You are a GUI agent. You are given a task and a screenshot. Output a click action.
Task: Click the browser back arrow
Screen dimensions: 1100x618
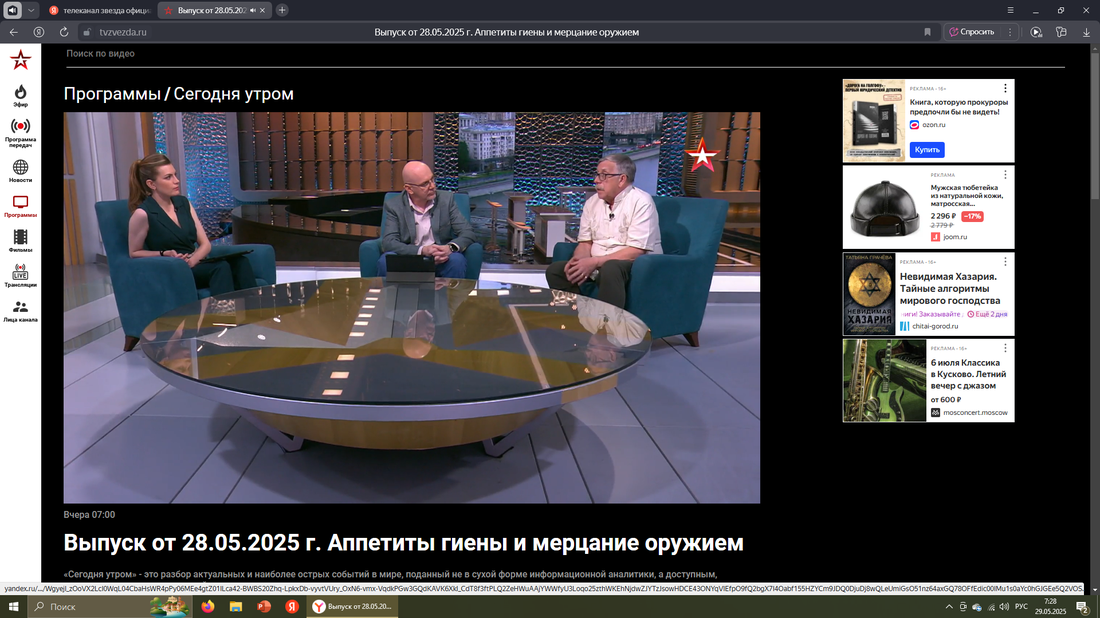point(13,32)
